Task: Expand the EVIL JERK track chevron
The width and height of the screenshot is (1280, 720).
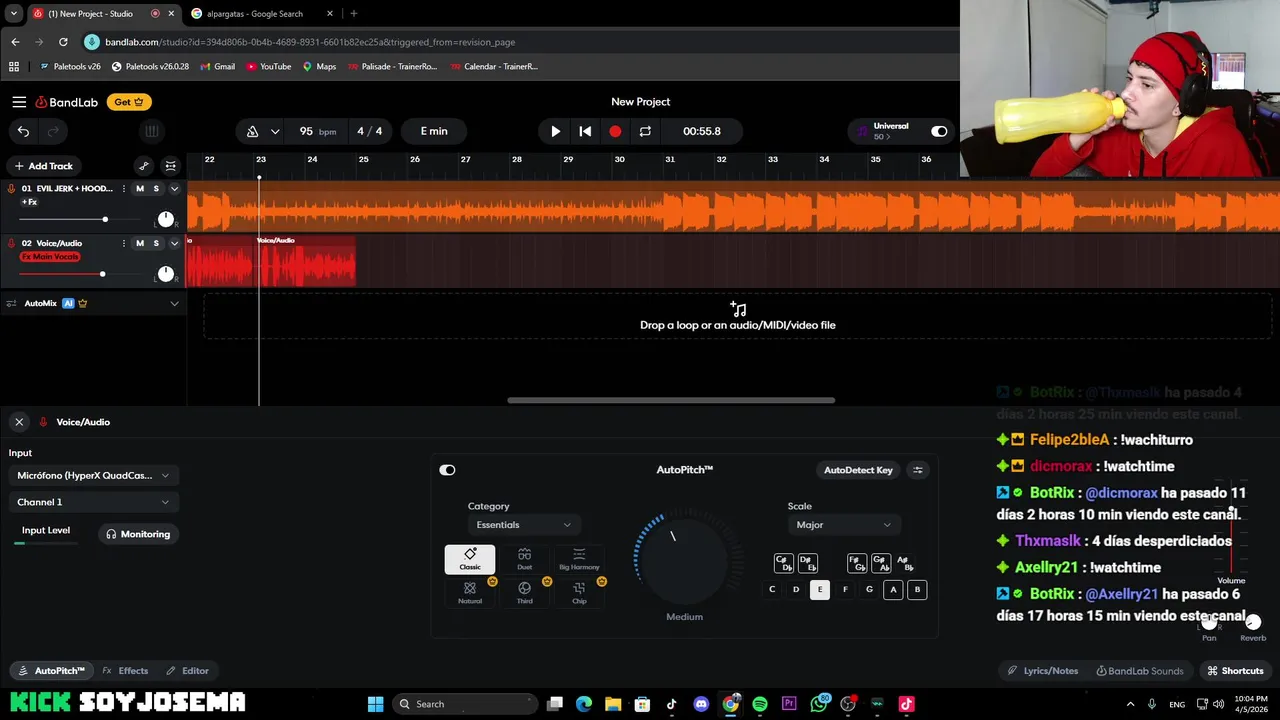Action: pyautogui.click(x=174, y=188)
